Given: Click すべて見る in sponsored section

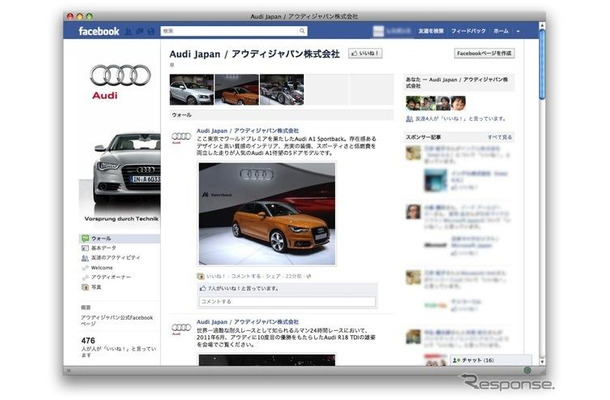Looking at the screenshot, I should coord(500,137).
